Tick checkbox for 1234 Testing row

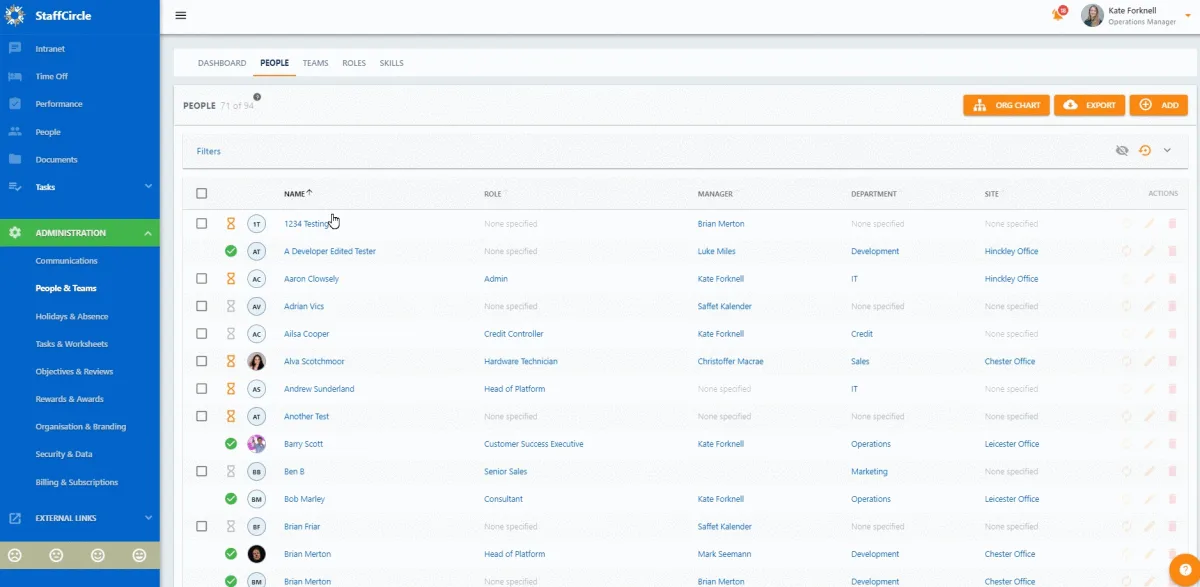pos(202,224)
